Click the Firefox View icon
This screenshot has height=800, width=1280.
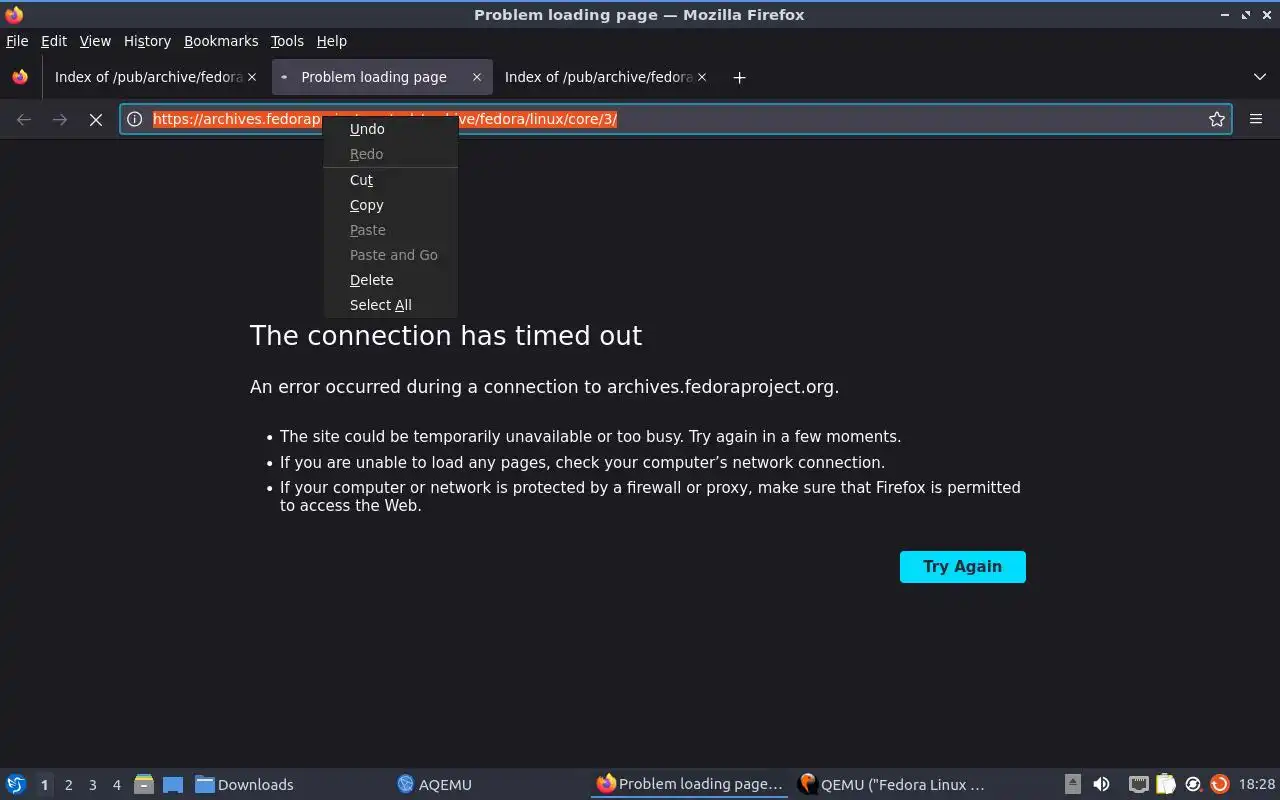[x=20, y=77]
